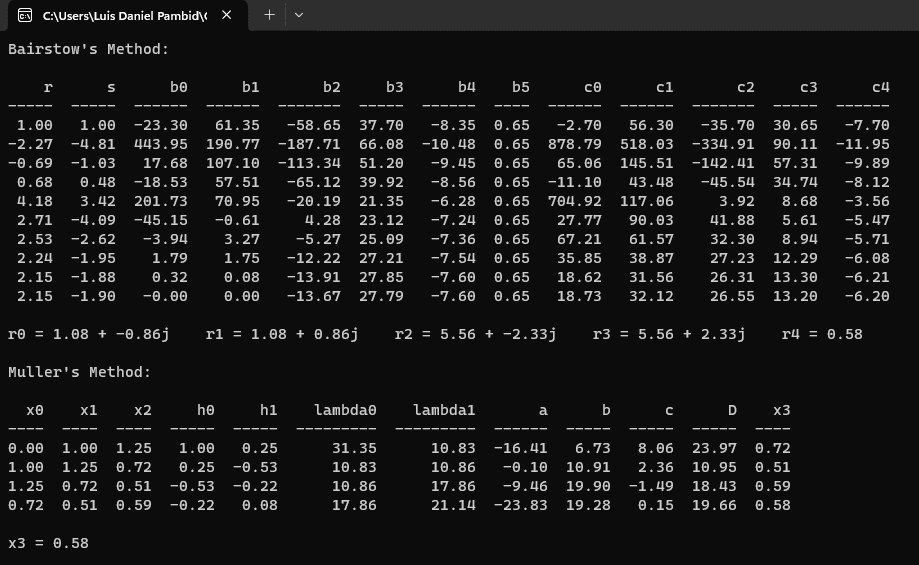Click the "Bairstow's Method:" heading
The image size is (919, 565).
pyautogui.click(x=88, y=49)
